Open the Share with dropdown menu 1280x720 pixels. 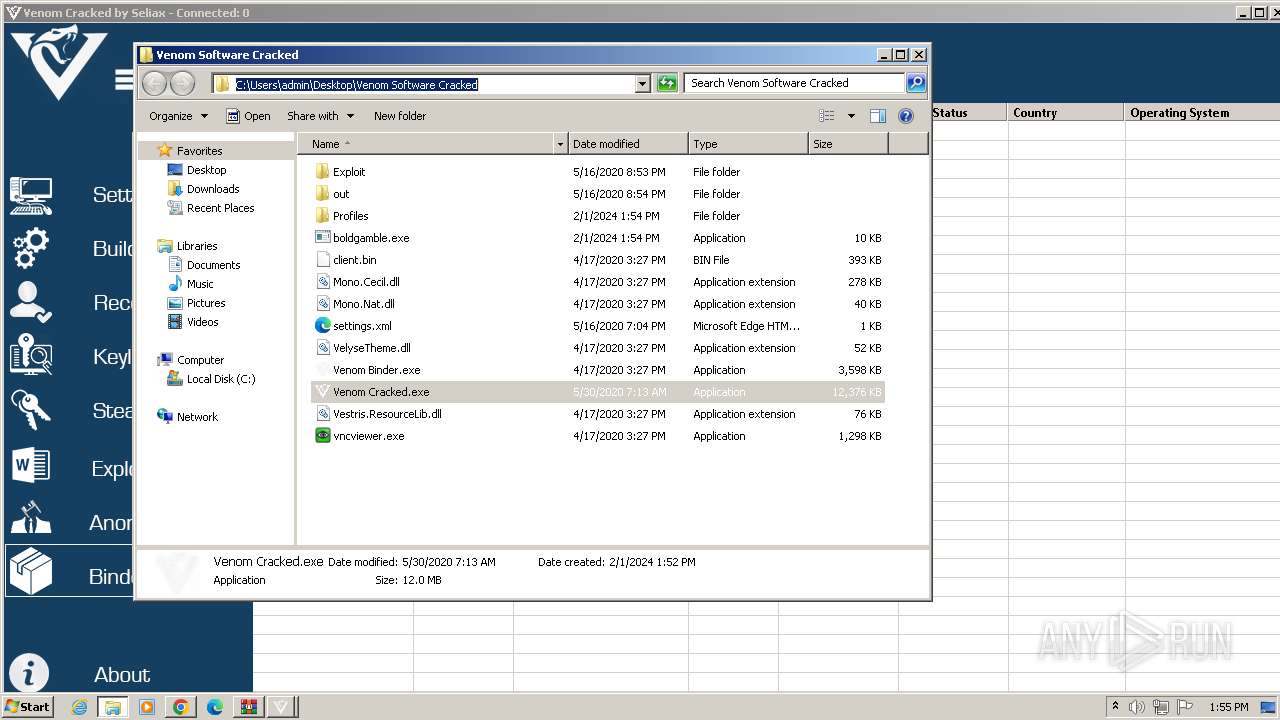(320, 116)
